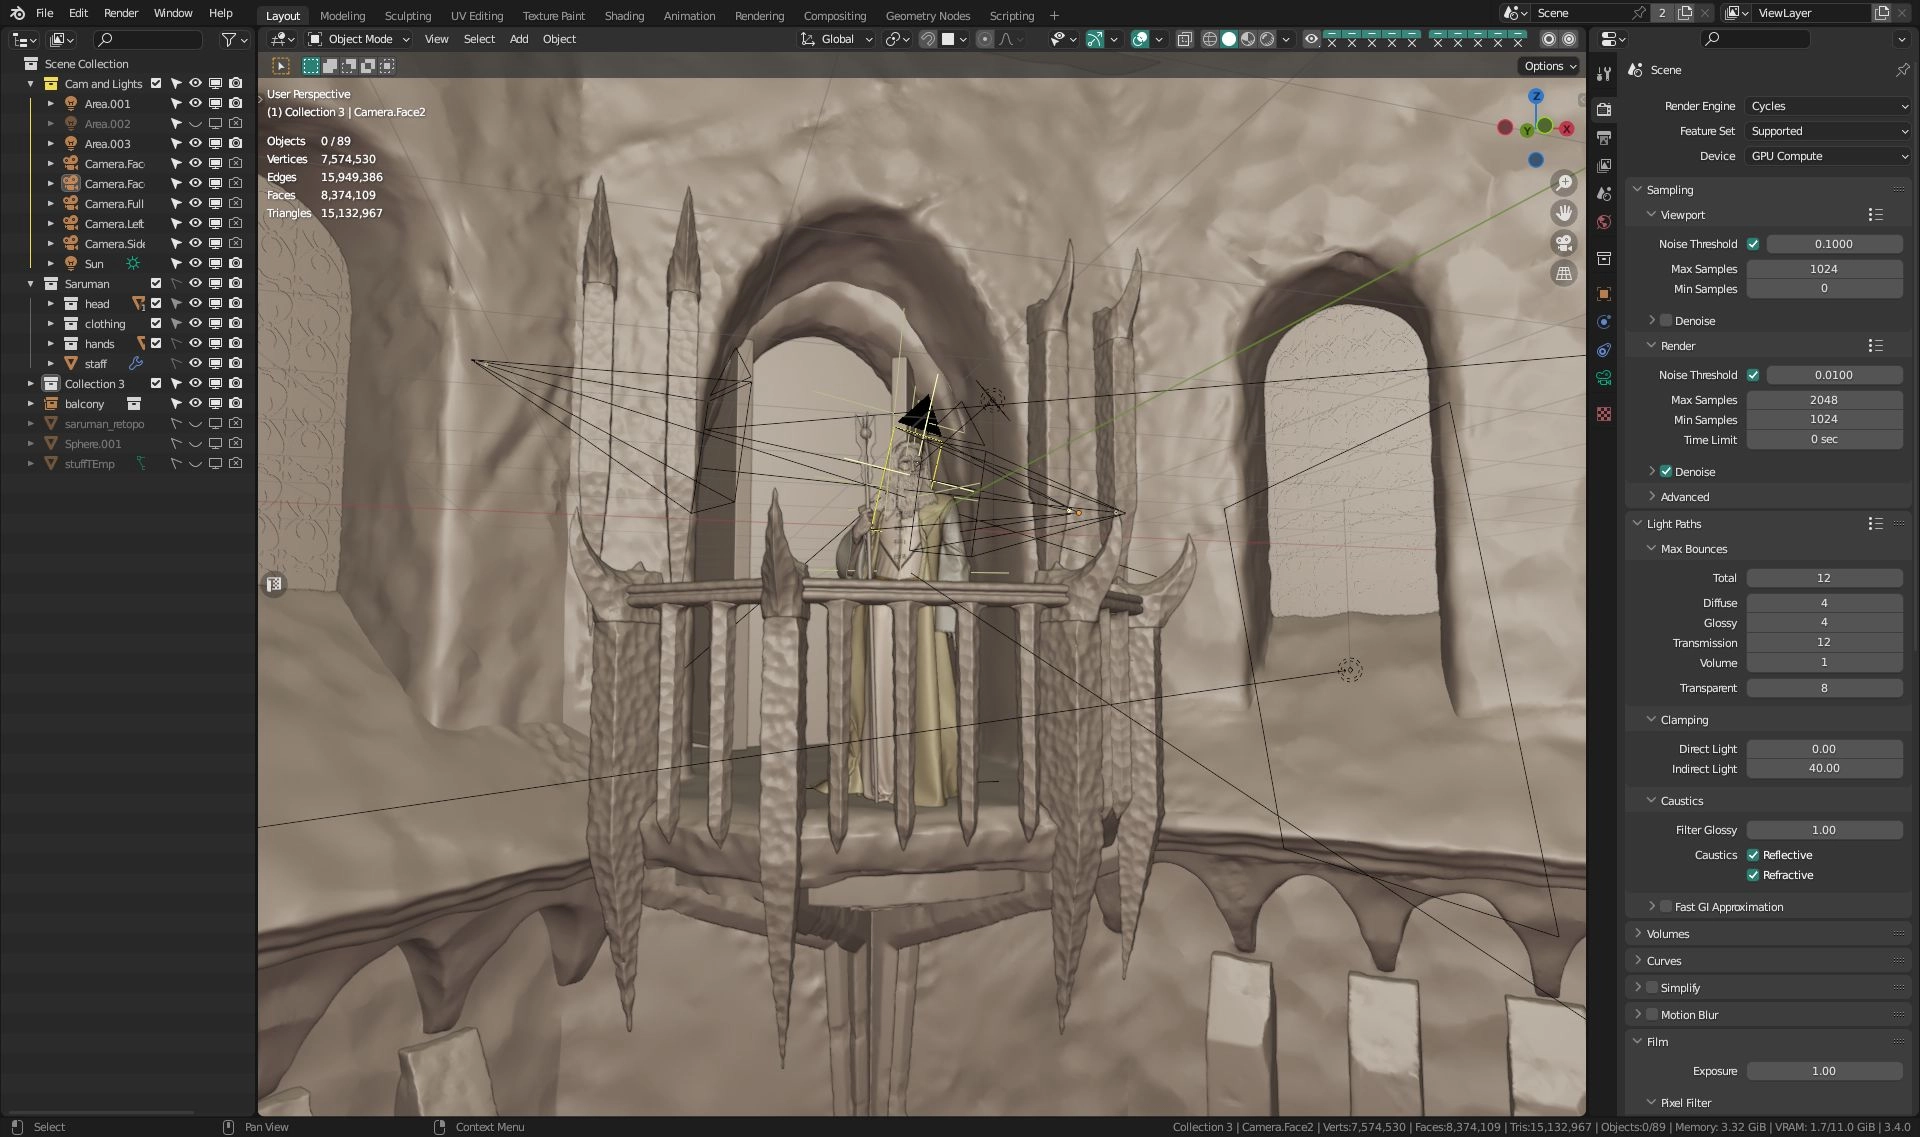Uncheck Reflective caustics checkbox

1753,855
